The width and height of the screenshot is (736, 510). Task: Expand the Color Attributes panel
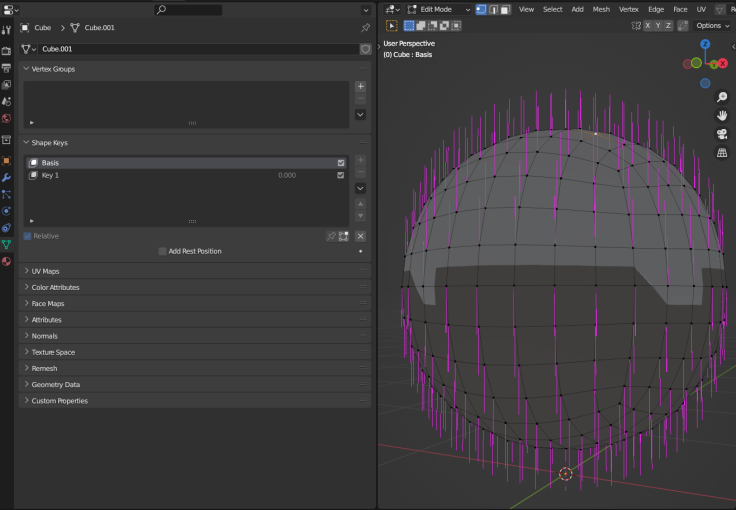26,287
